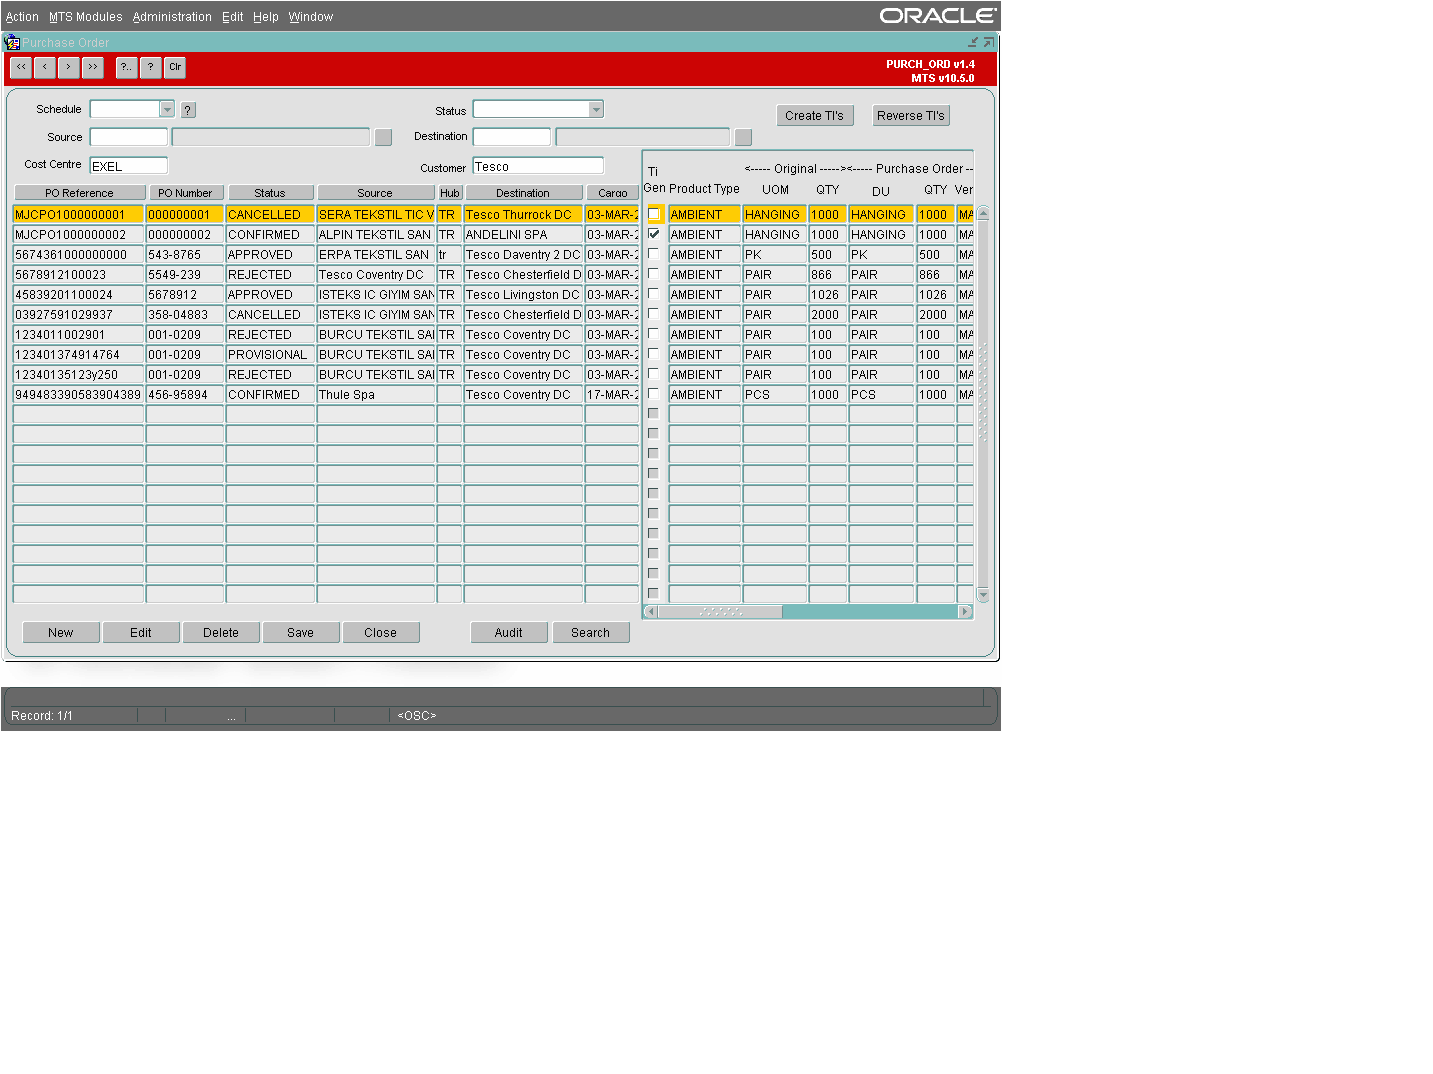
Task: Click the Reverse TI's button
Action: [x=910, y=116]
